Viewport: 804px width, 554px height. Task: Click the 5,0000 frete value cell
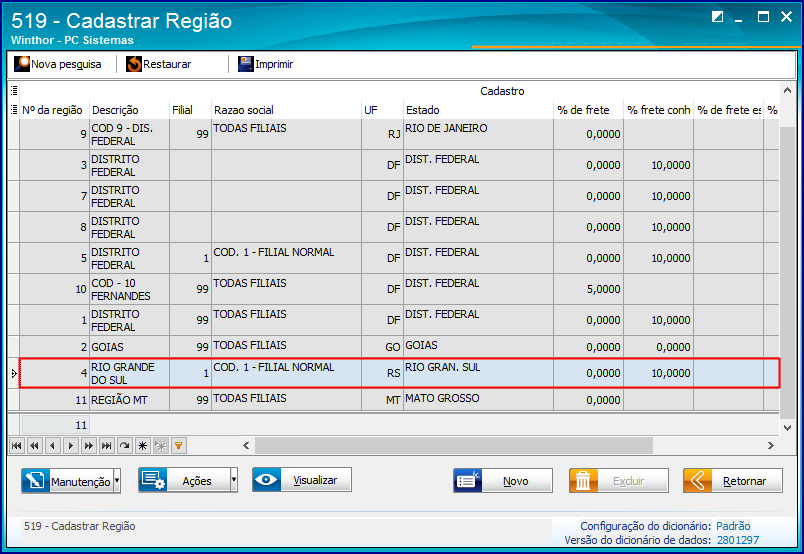tap(589, 289)
